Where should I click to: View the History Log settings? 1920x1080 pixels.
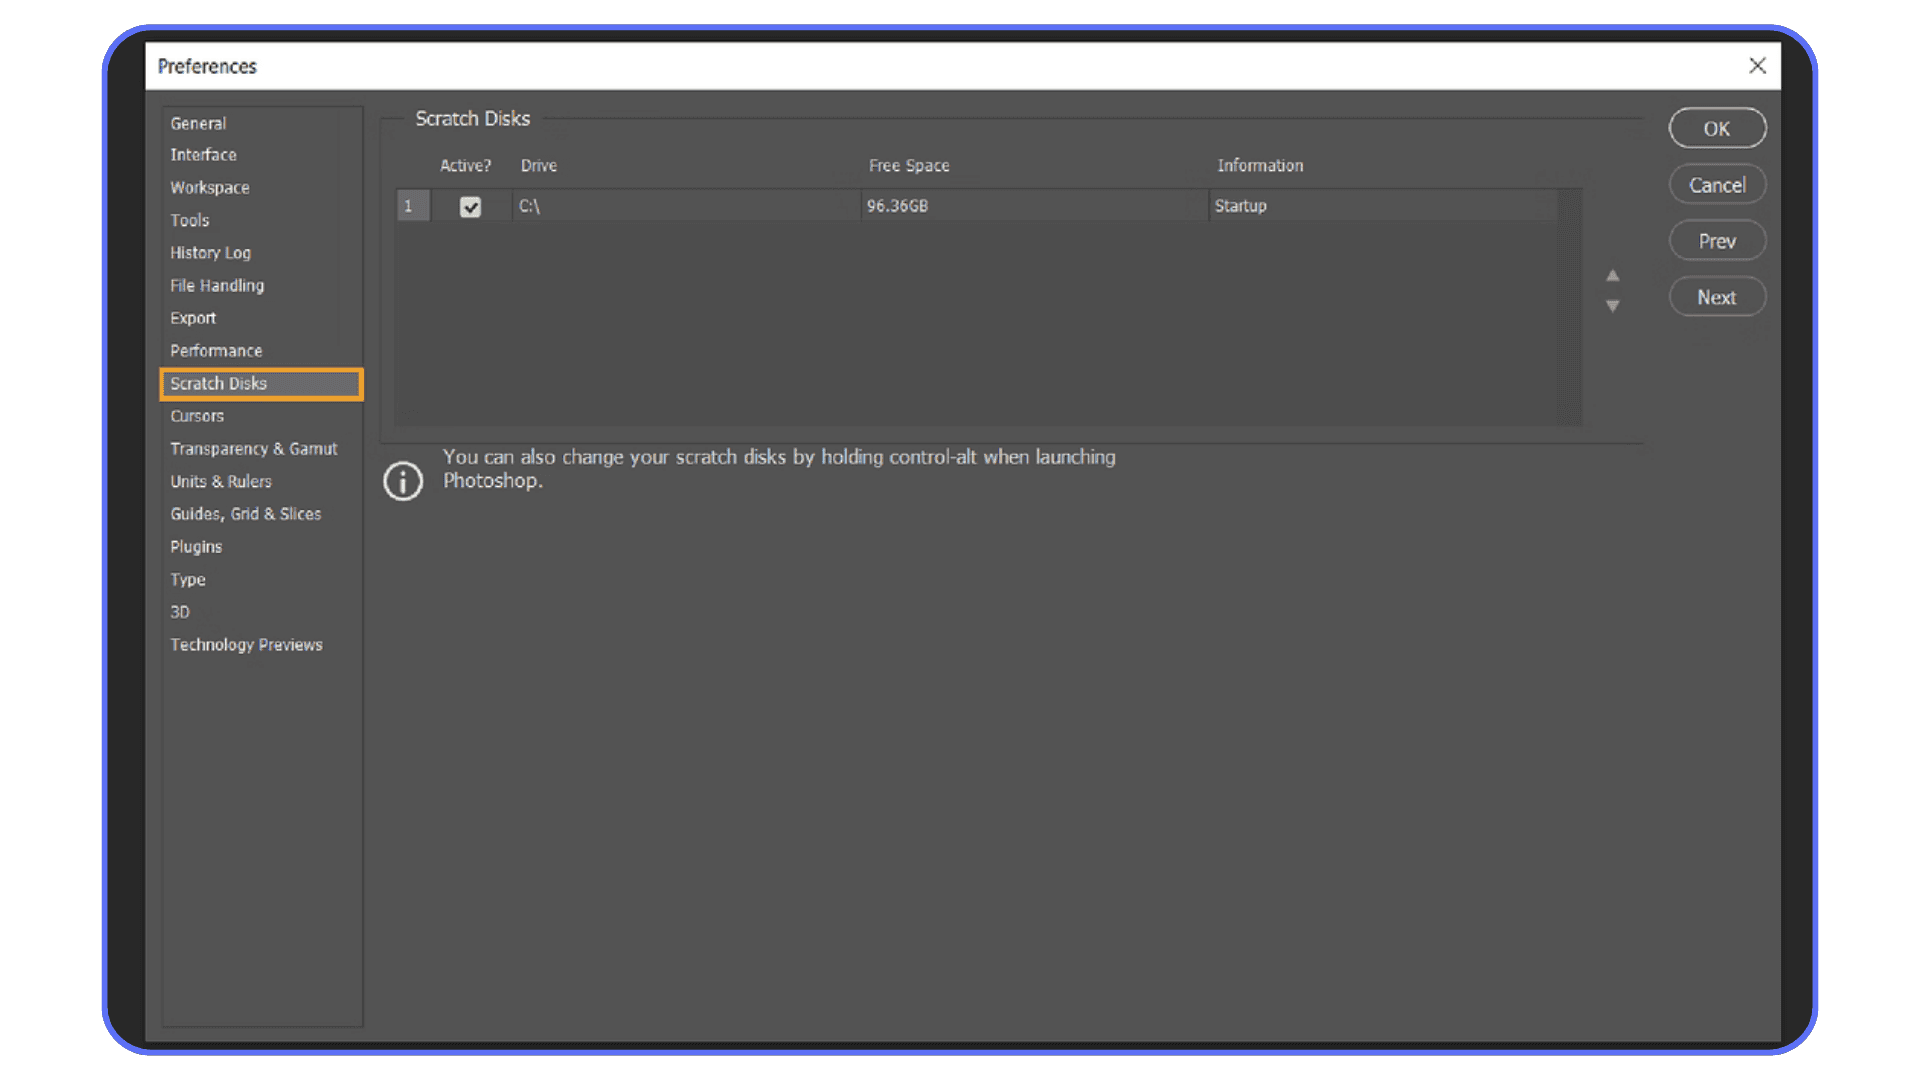click(210, 252)
